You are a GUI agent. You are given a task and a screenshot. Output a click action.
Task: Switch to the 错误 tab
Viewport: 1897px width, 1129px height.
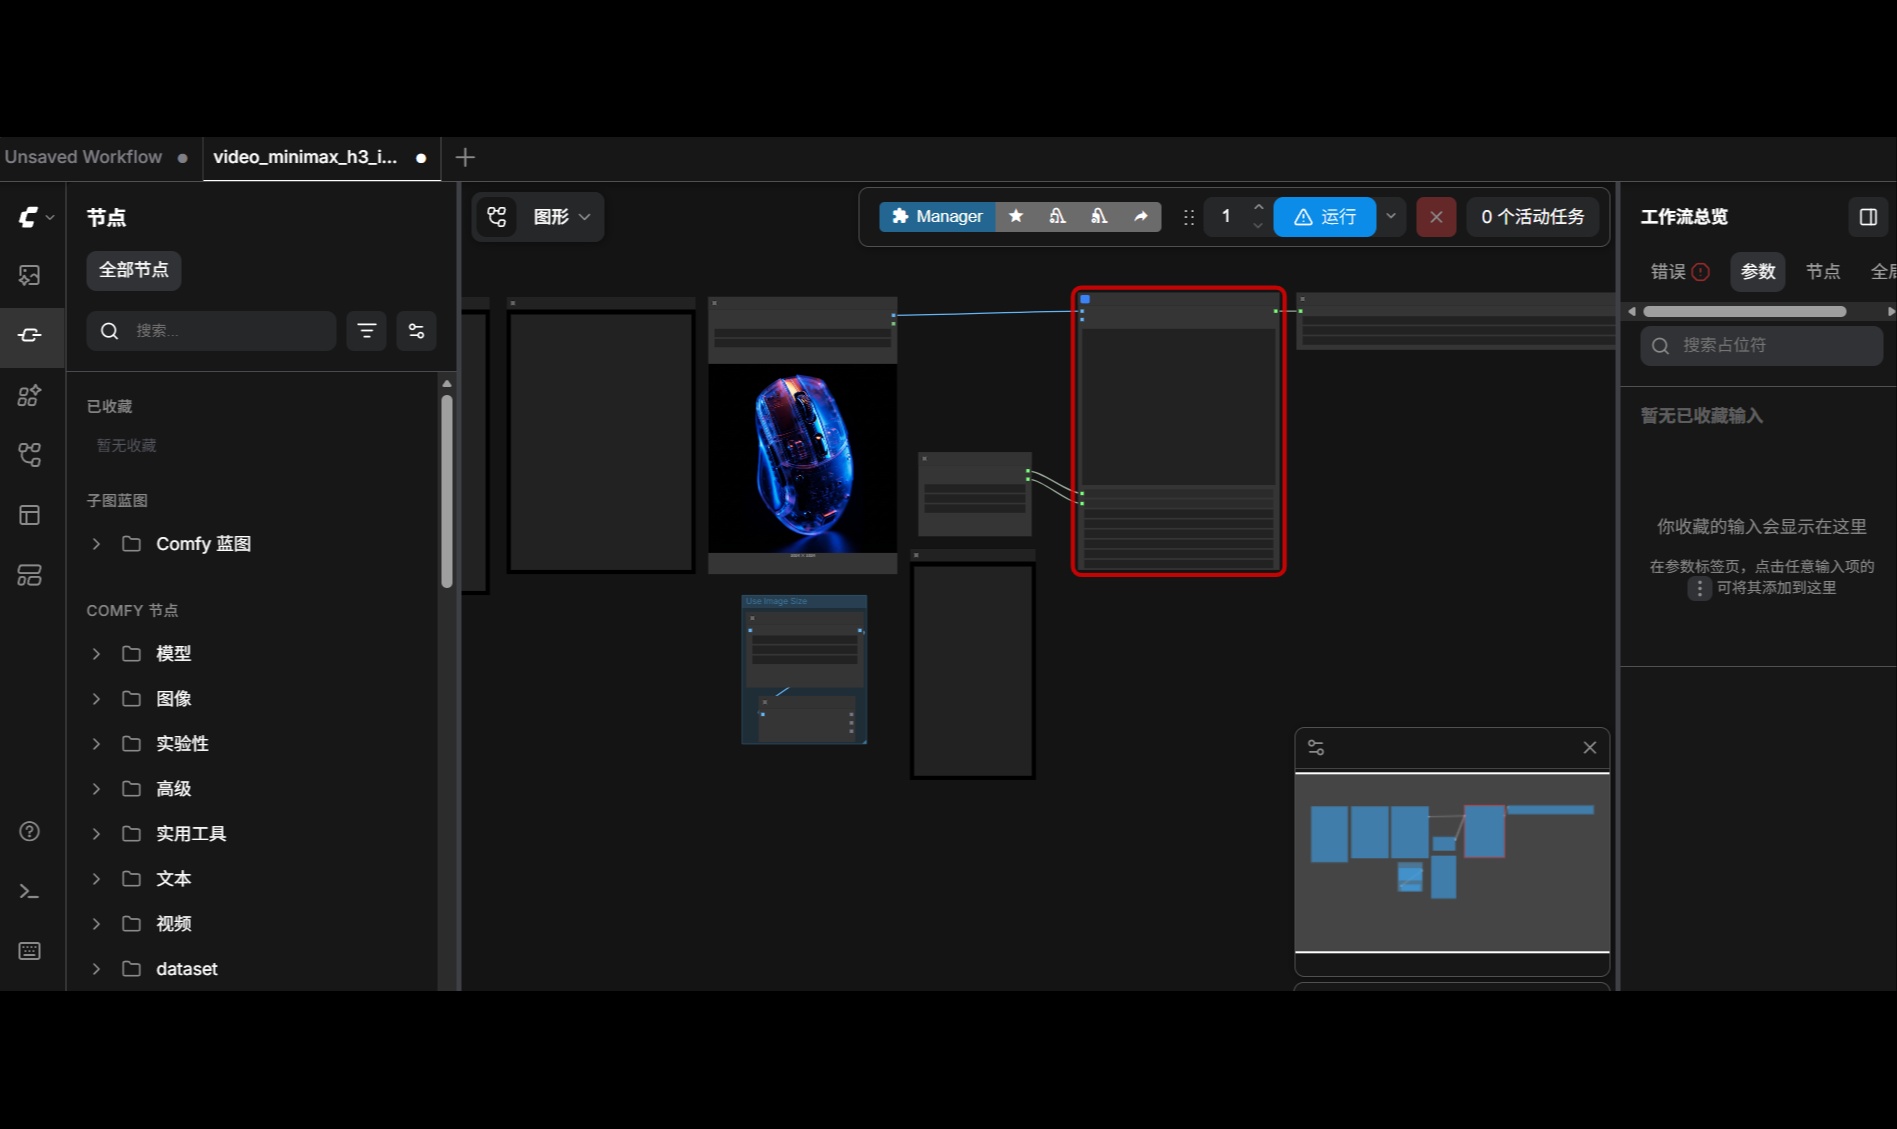(x=1680, y=272)
